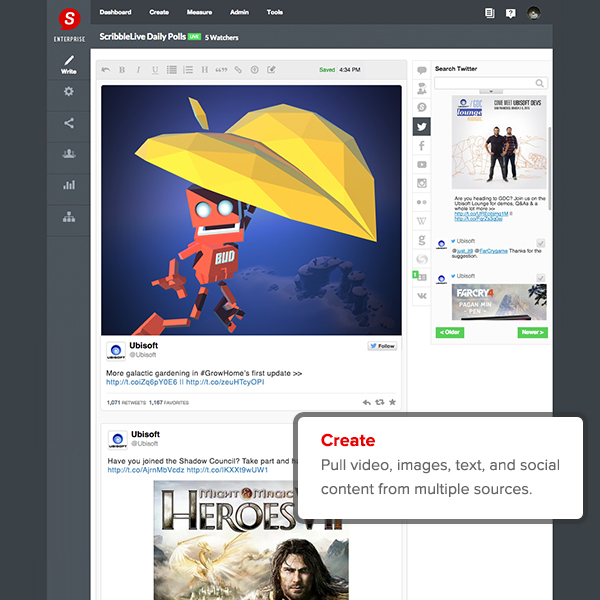Open the user profile avatar
600x600 pixels.
[533, 13]
